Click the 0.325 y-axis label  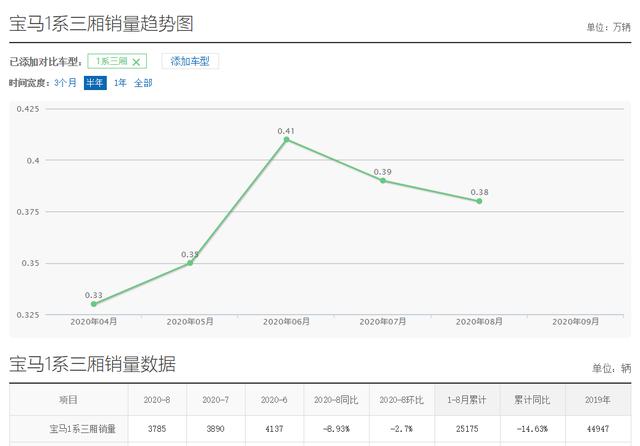(x=28, y=315)
